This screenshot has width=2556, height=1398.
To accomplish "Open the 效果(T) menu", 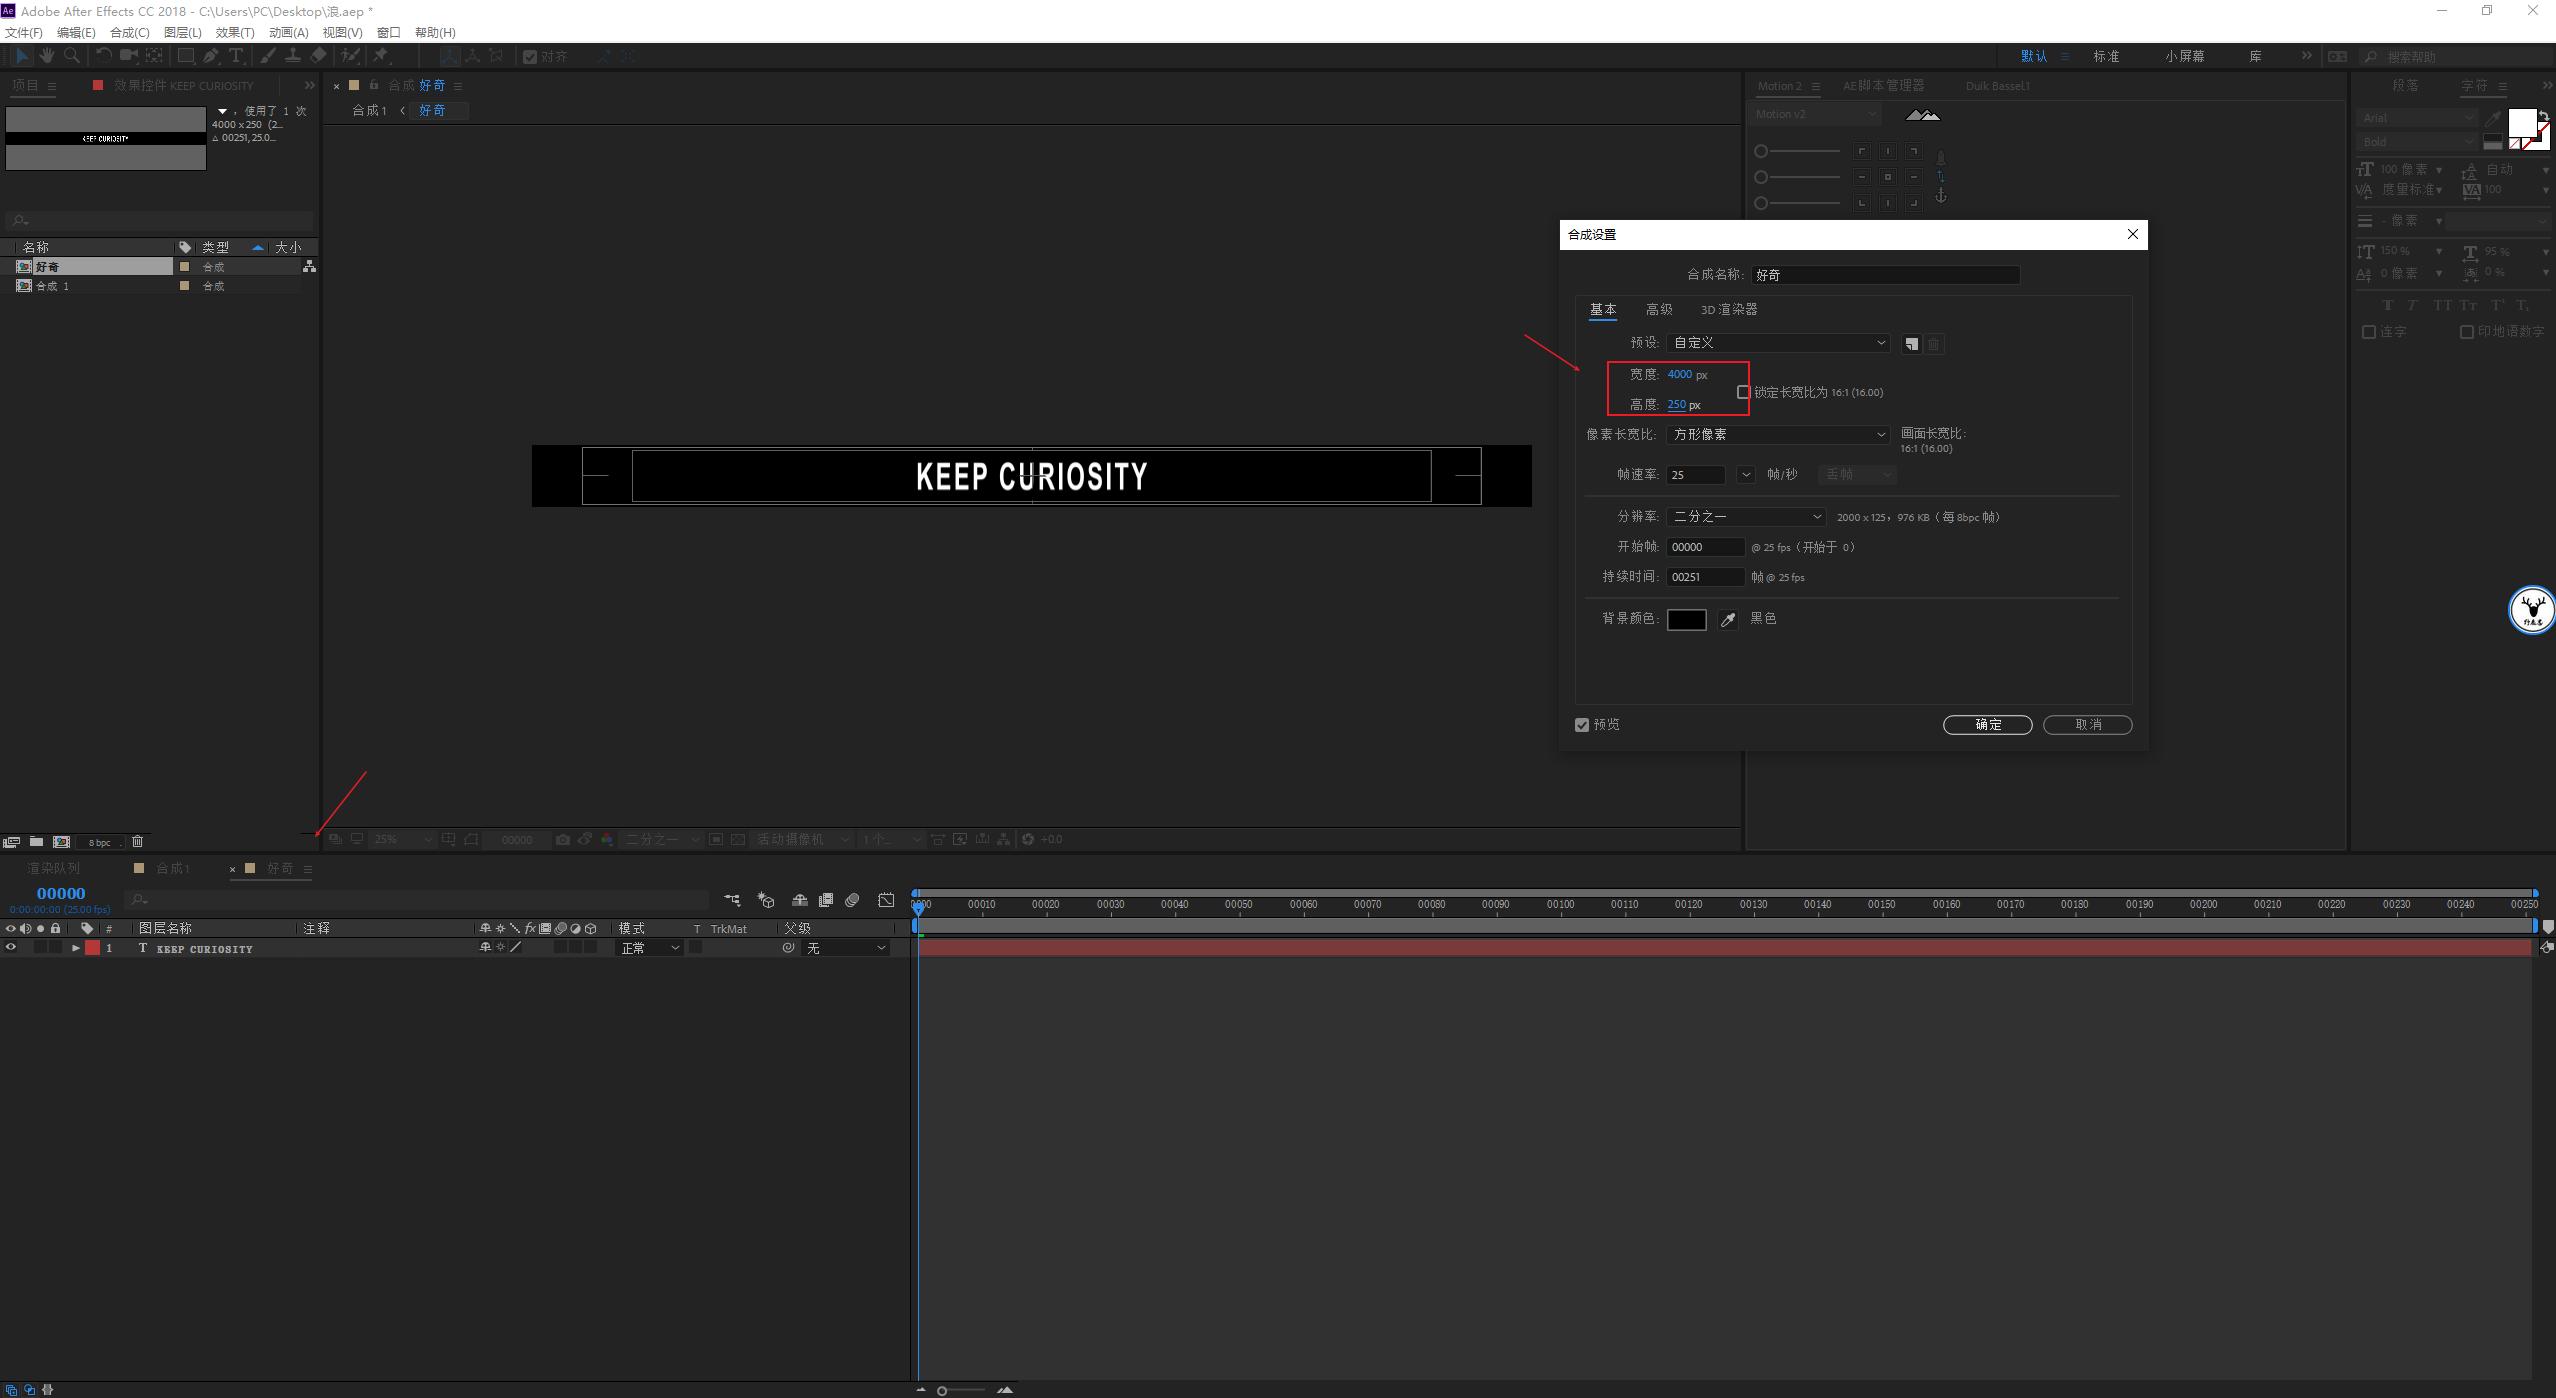I will (x=235, y=32).
